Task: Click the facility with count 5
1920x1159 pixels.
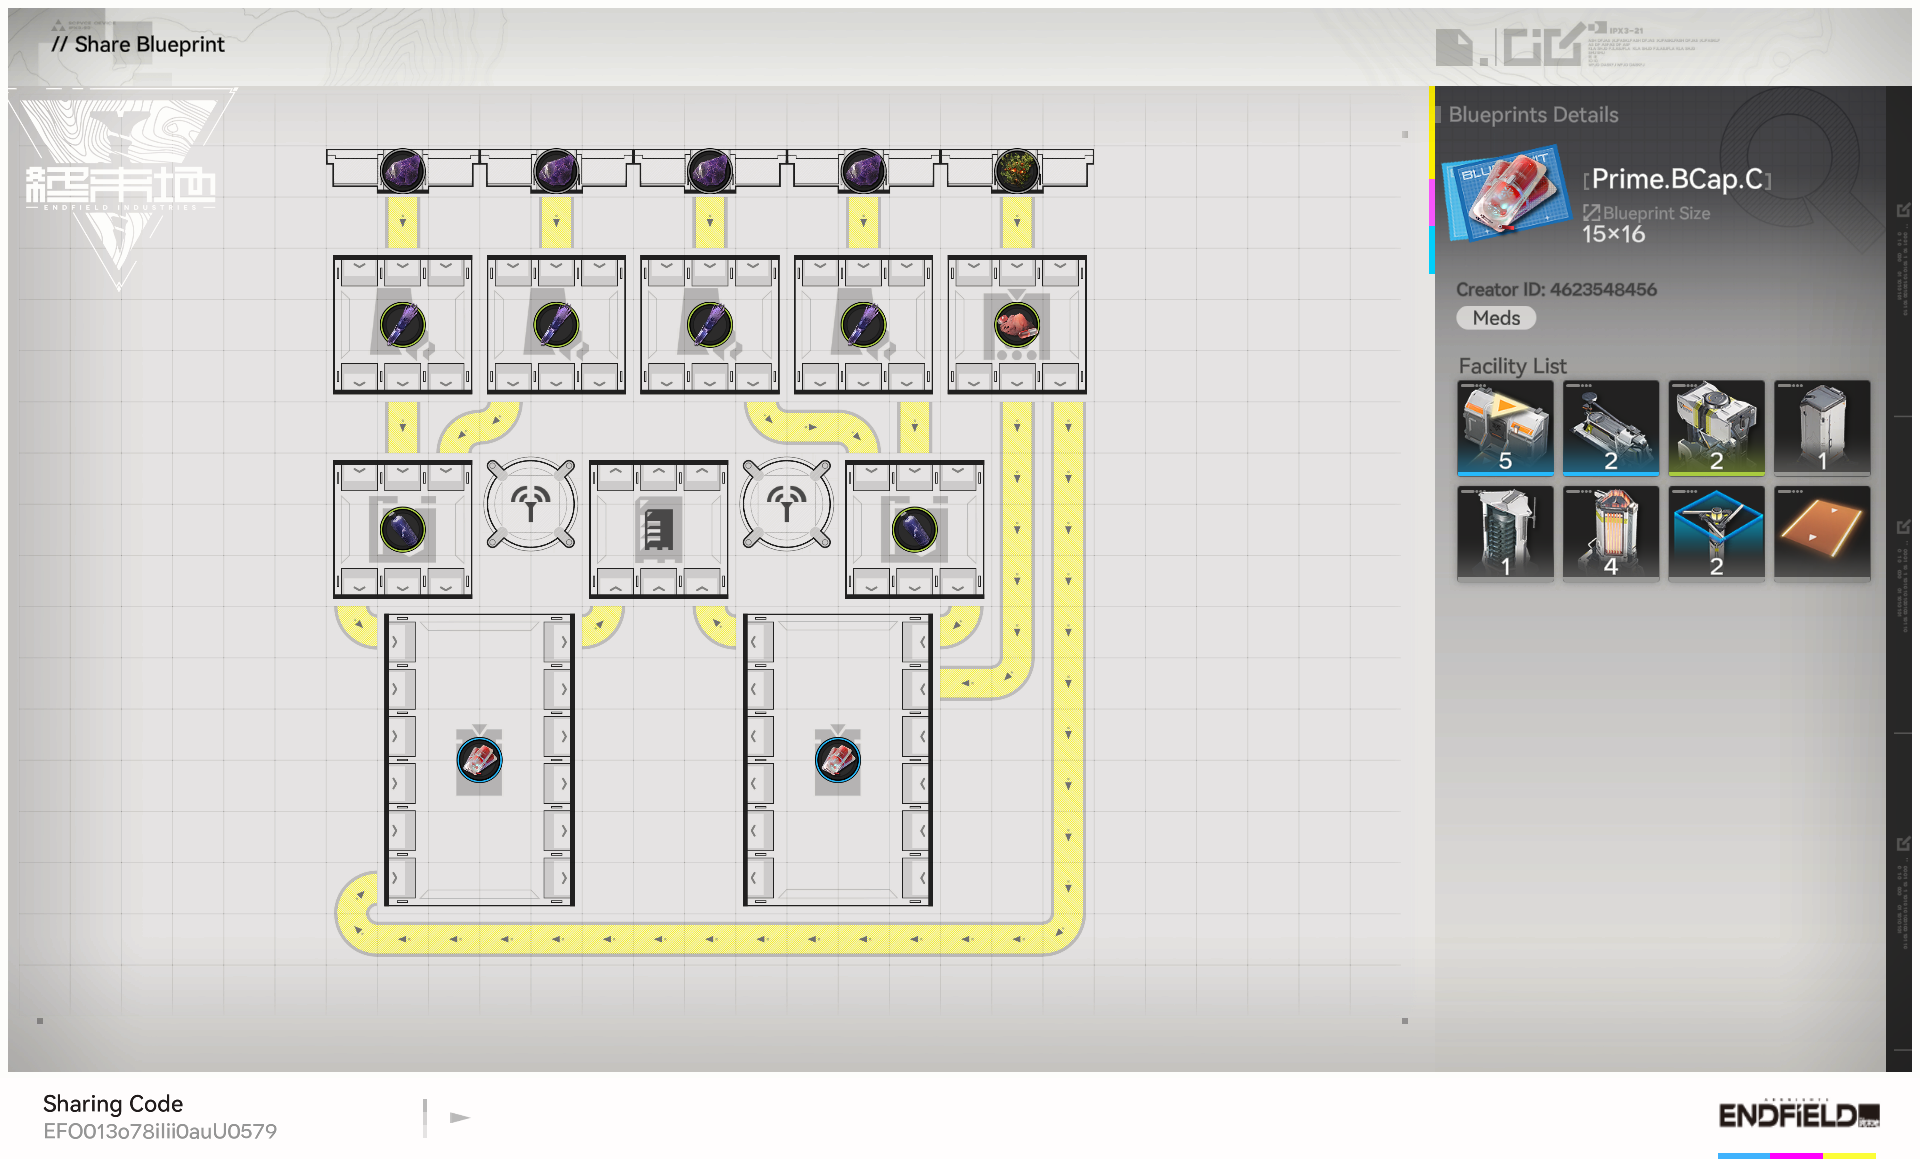Action: 1505,427
